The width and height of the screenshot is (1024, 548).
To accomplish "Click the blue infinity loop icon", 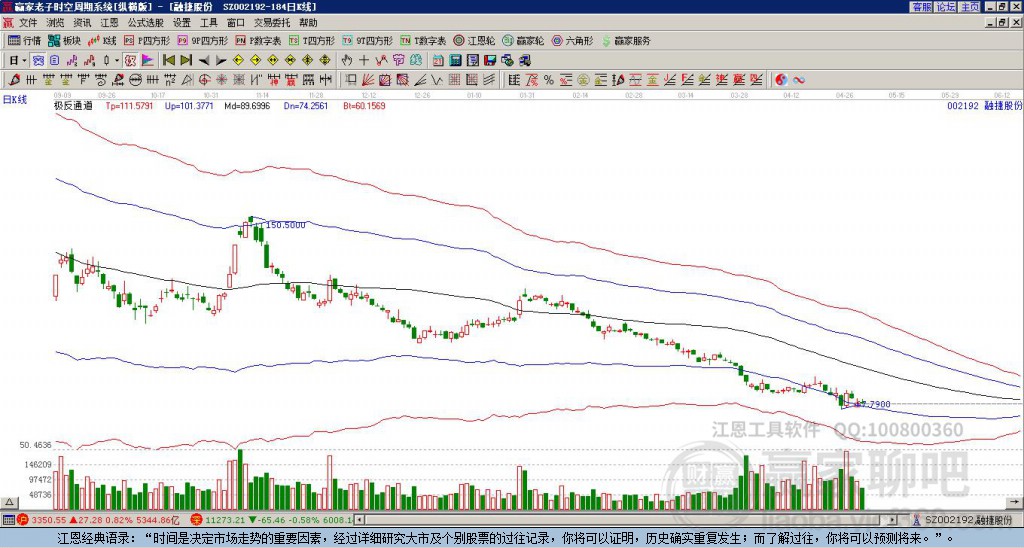I will pyautogui.click(x=799, y=80).
